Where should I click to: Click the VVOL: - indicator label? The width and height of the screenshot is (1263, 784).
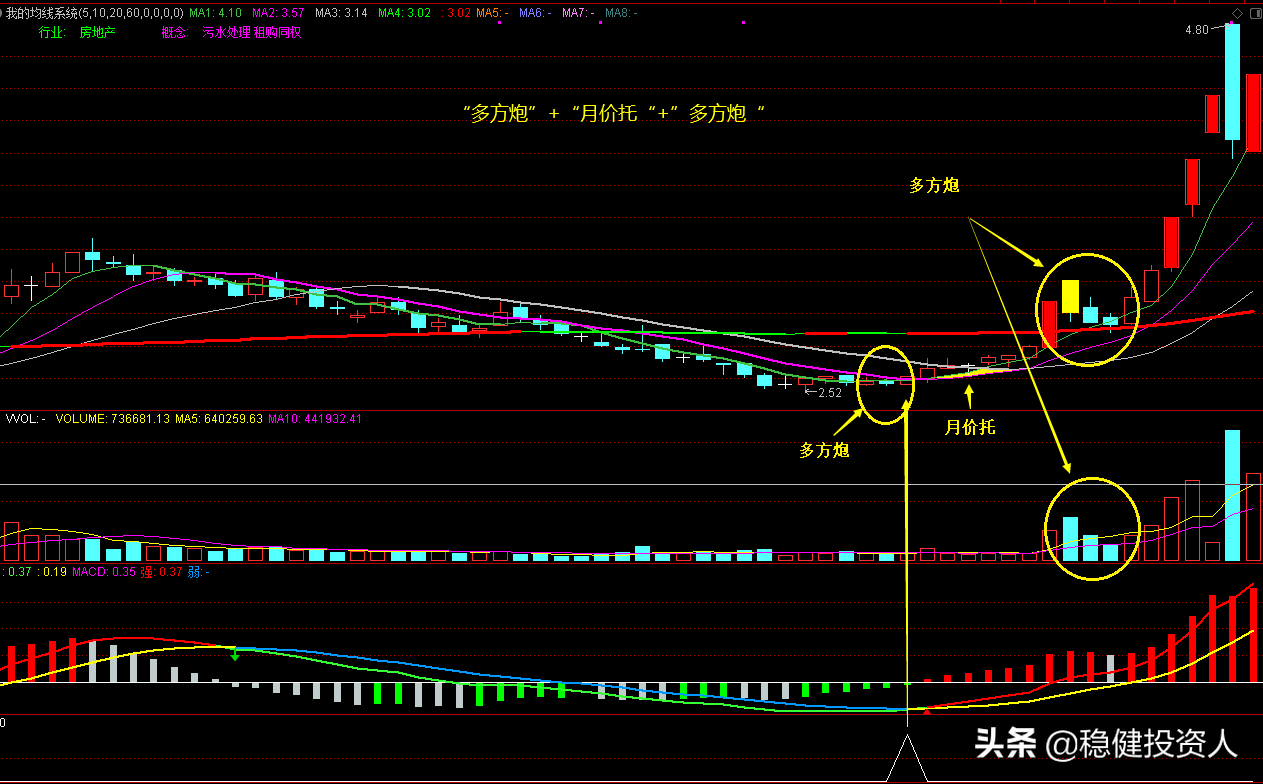[x=26, y=419]
